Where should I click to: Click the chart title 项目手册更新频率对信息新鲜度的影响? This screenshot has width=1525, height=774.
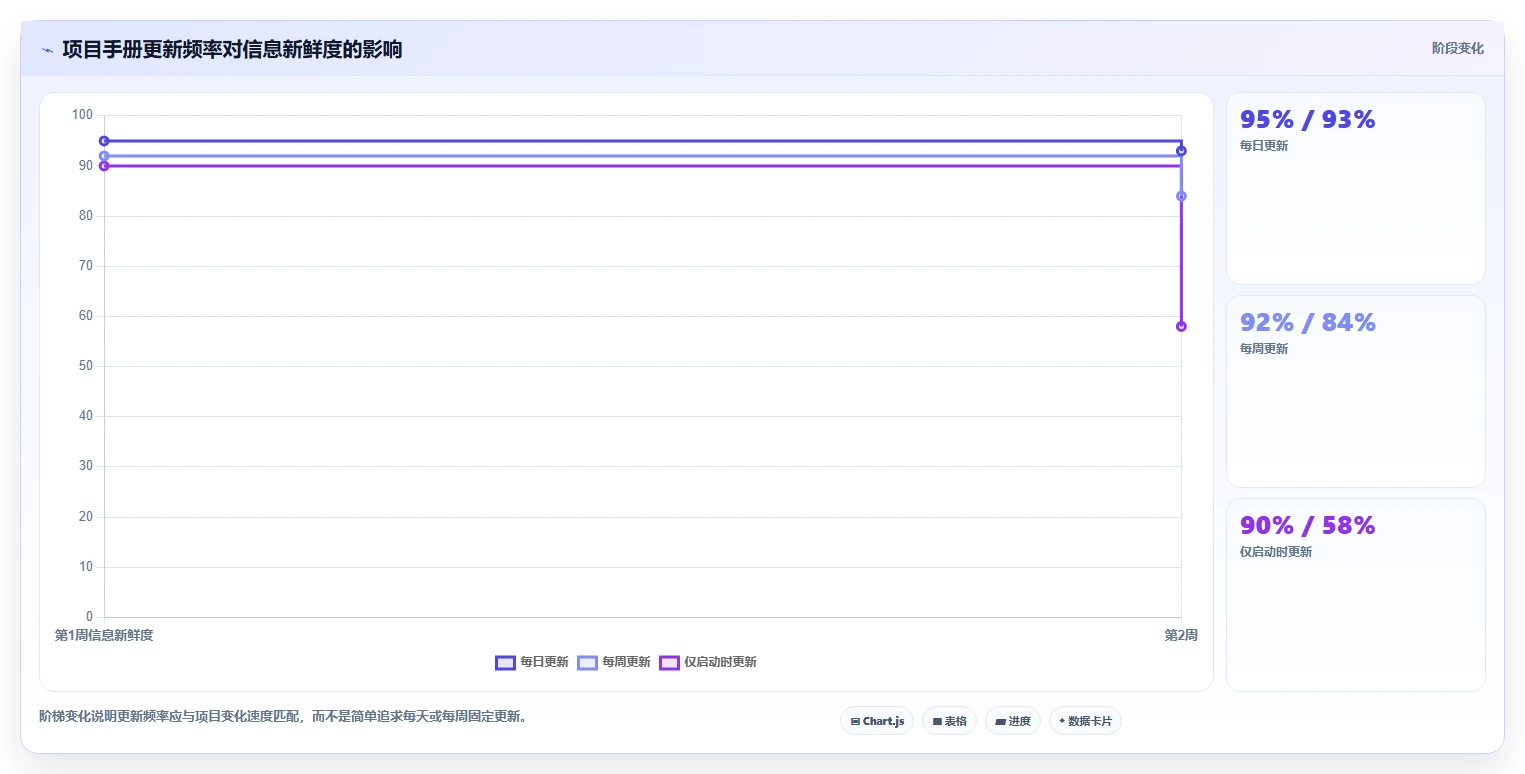232,50
